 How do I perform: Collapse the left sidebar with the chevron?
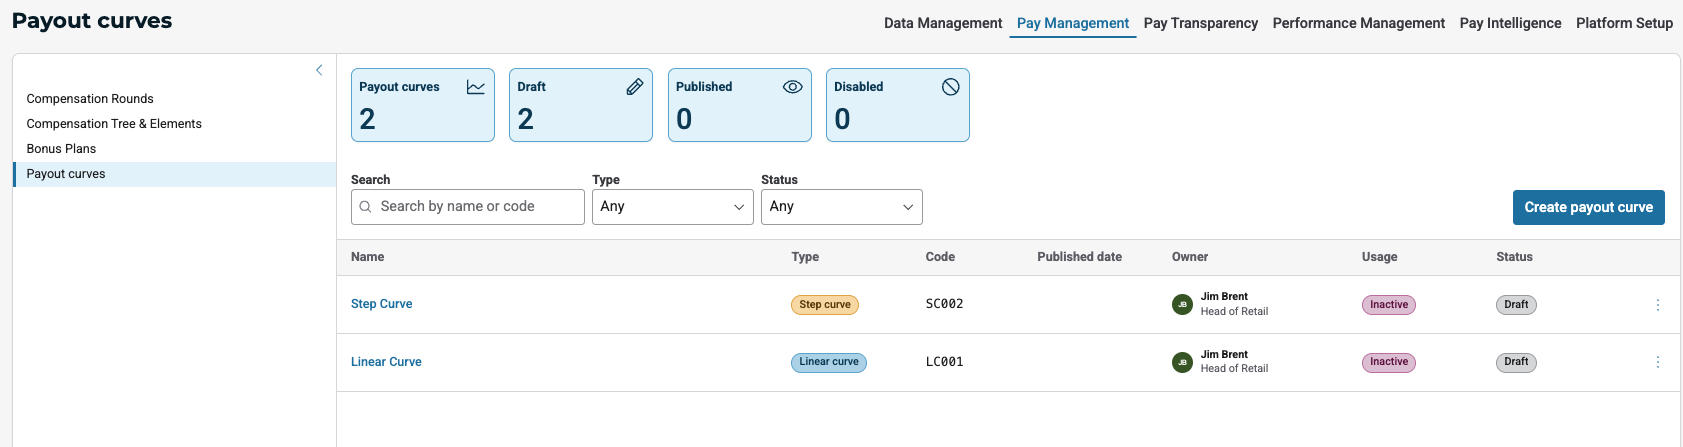click(319, 70)
